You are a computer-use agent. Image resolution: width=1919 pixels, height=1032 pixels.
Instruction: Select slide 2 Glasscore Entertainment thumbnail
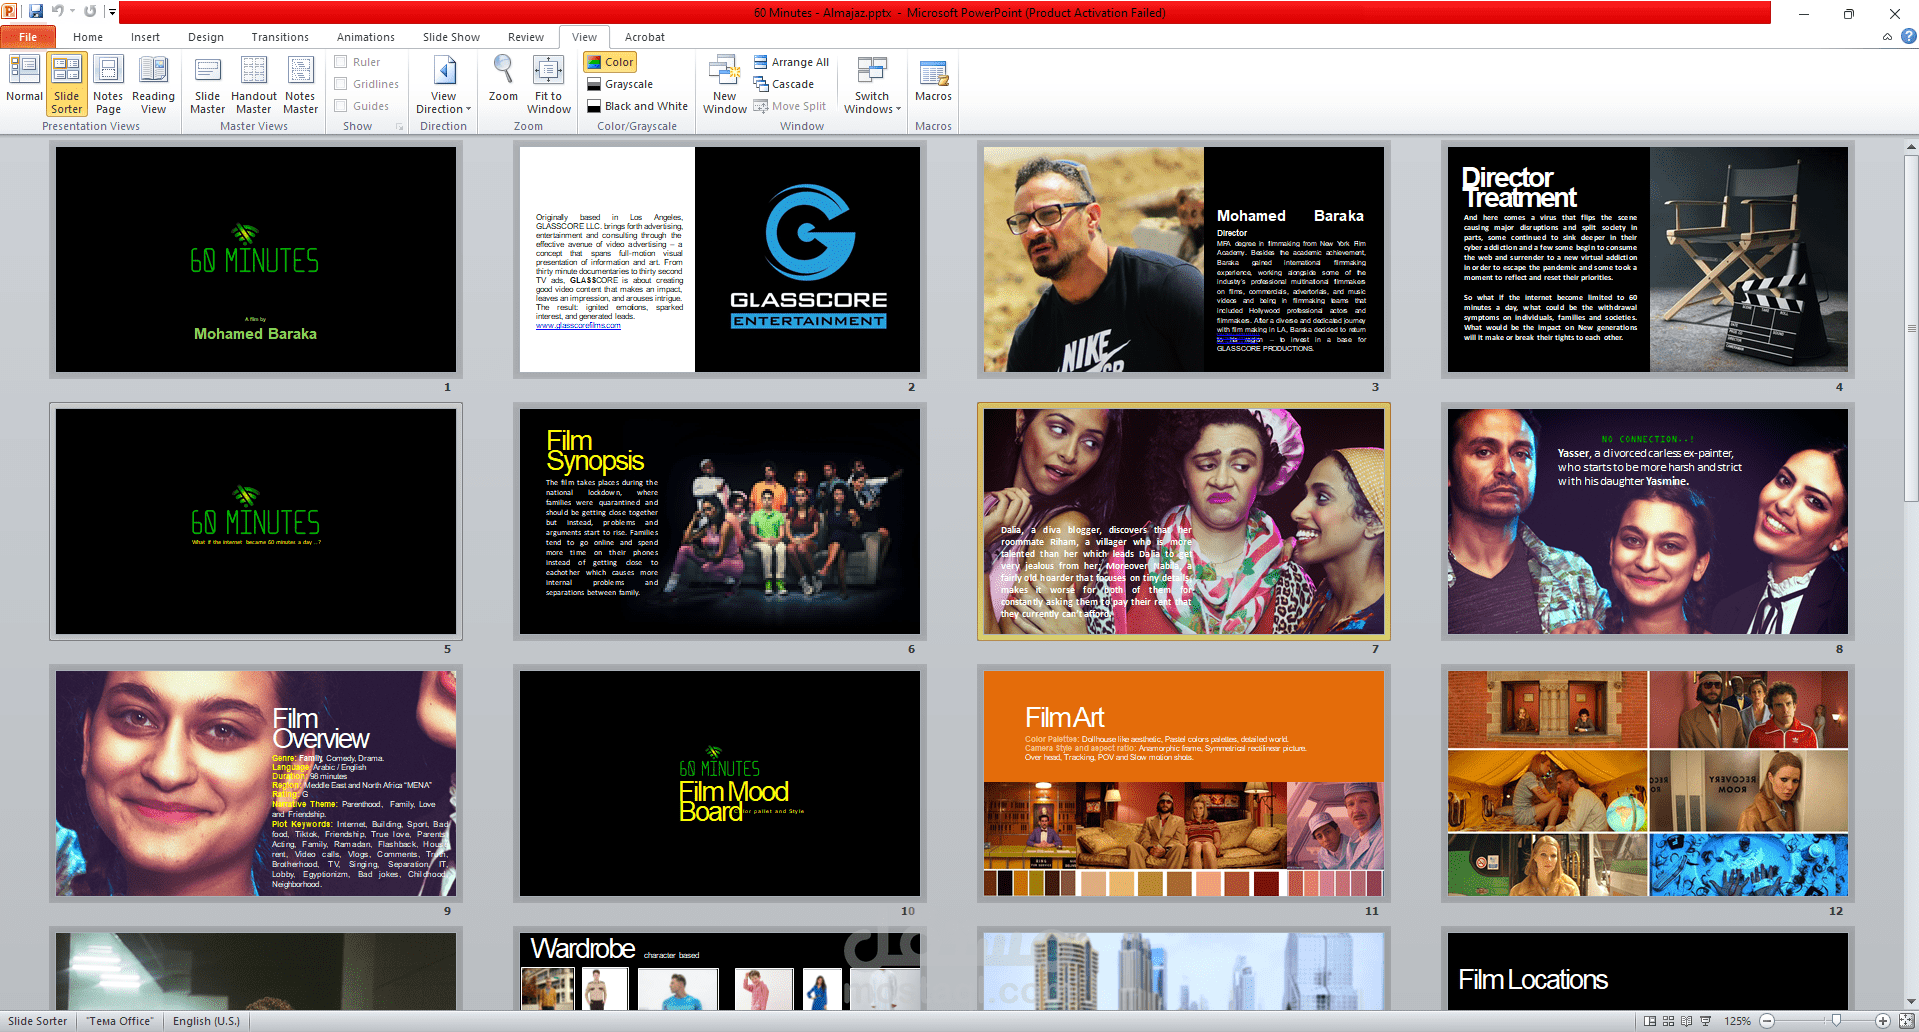(720, 260)
